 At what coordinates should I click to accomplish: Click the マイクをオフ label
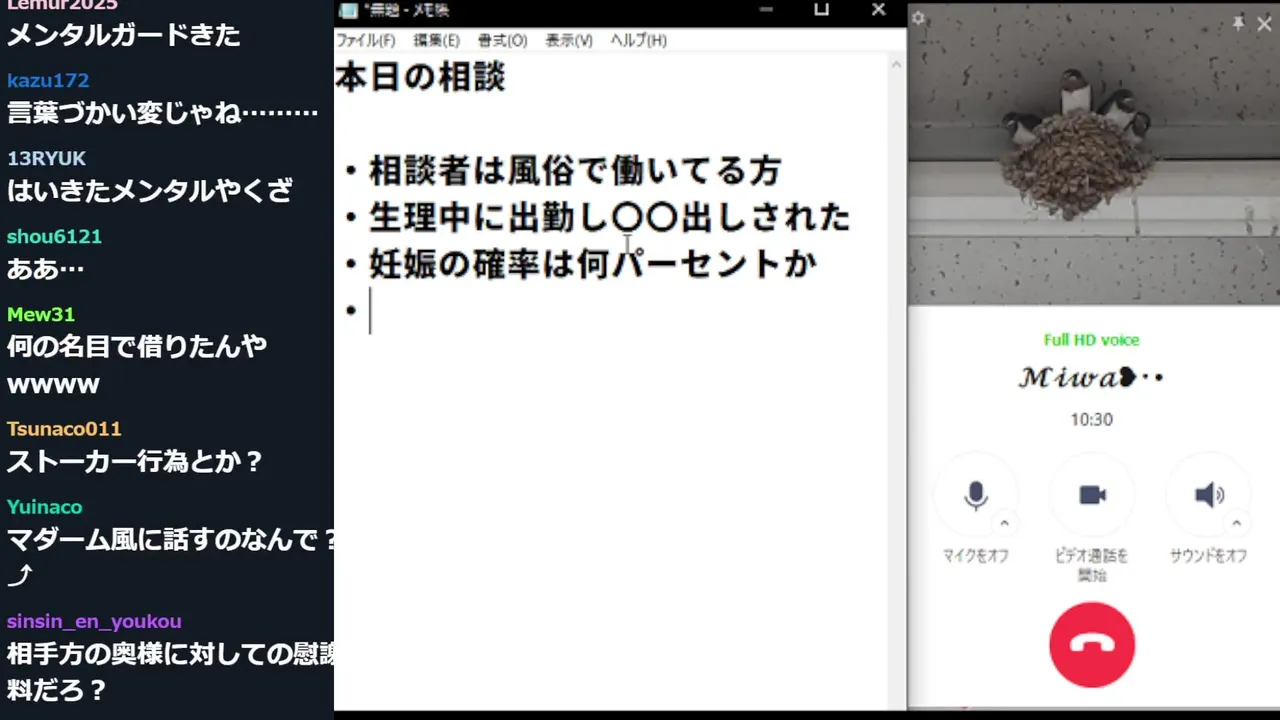point(975,556)
